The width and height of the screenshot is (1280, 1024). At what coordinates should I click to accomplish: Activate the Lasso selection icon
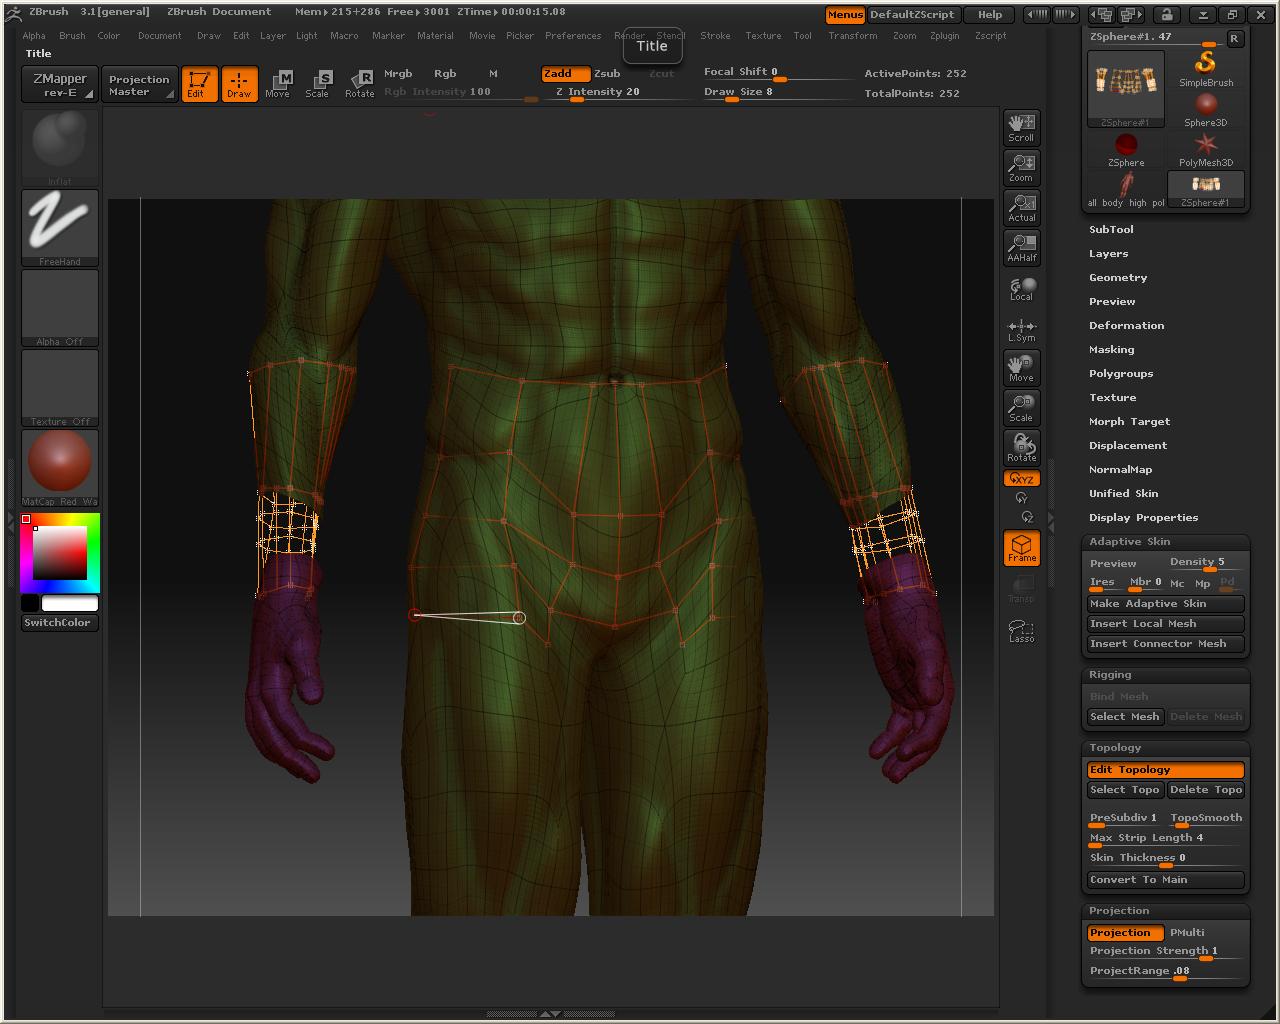pos(1021,631)
